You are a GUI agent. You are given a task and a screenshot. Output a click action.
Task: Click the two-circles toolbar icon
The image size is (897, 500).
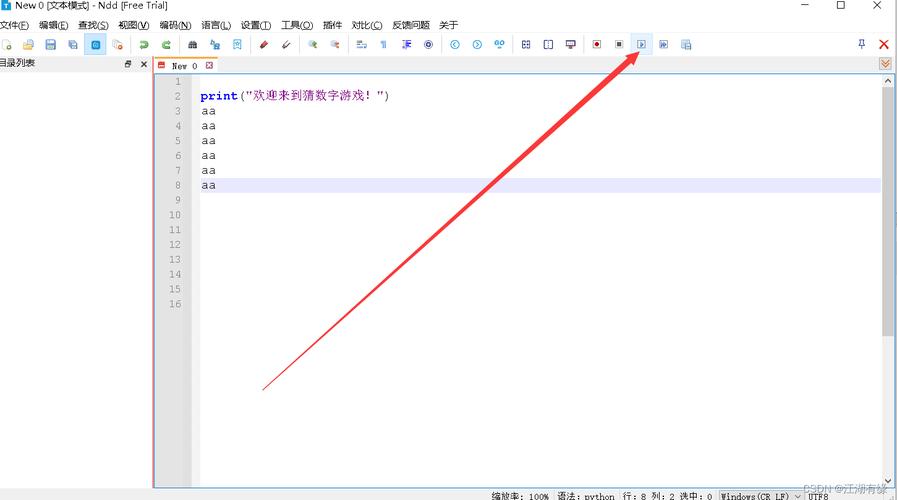499,45
